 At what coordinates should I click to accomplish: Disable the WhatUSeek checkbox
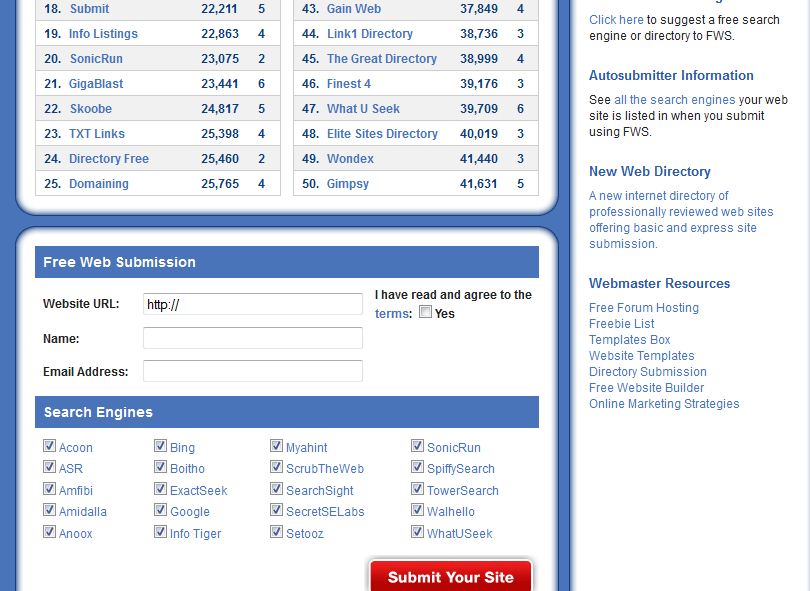417,532
